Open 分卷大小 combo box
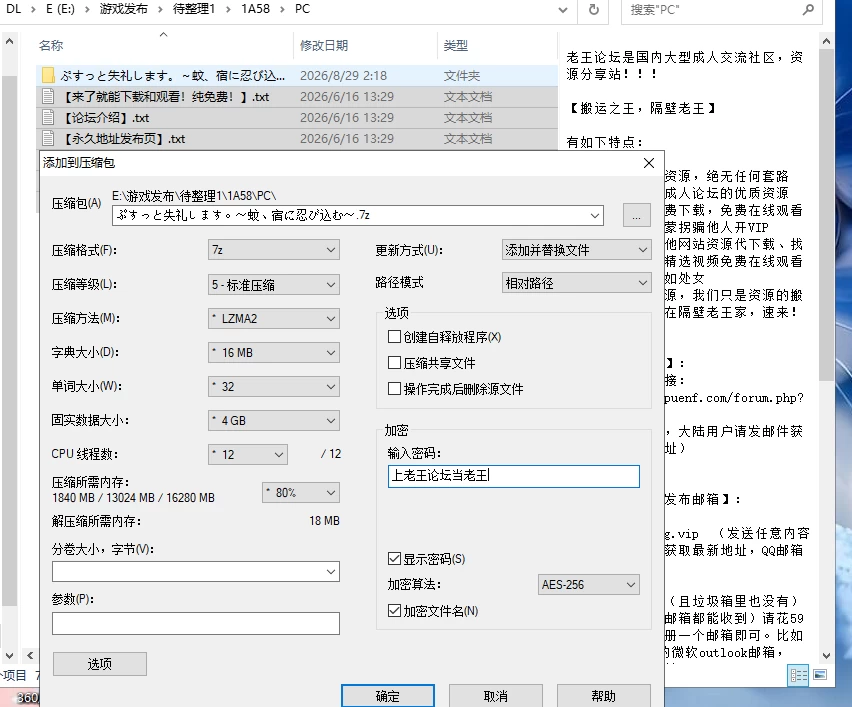 (x=196, y=572)
